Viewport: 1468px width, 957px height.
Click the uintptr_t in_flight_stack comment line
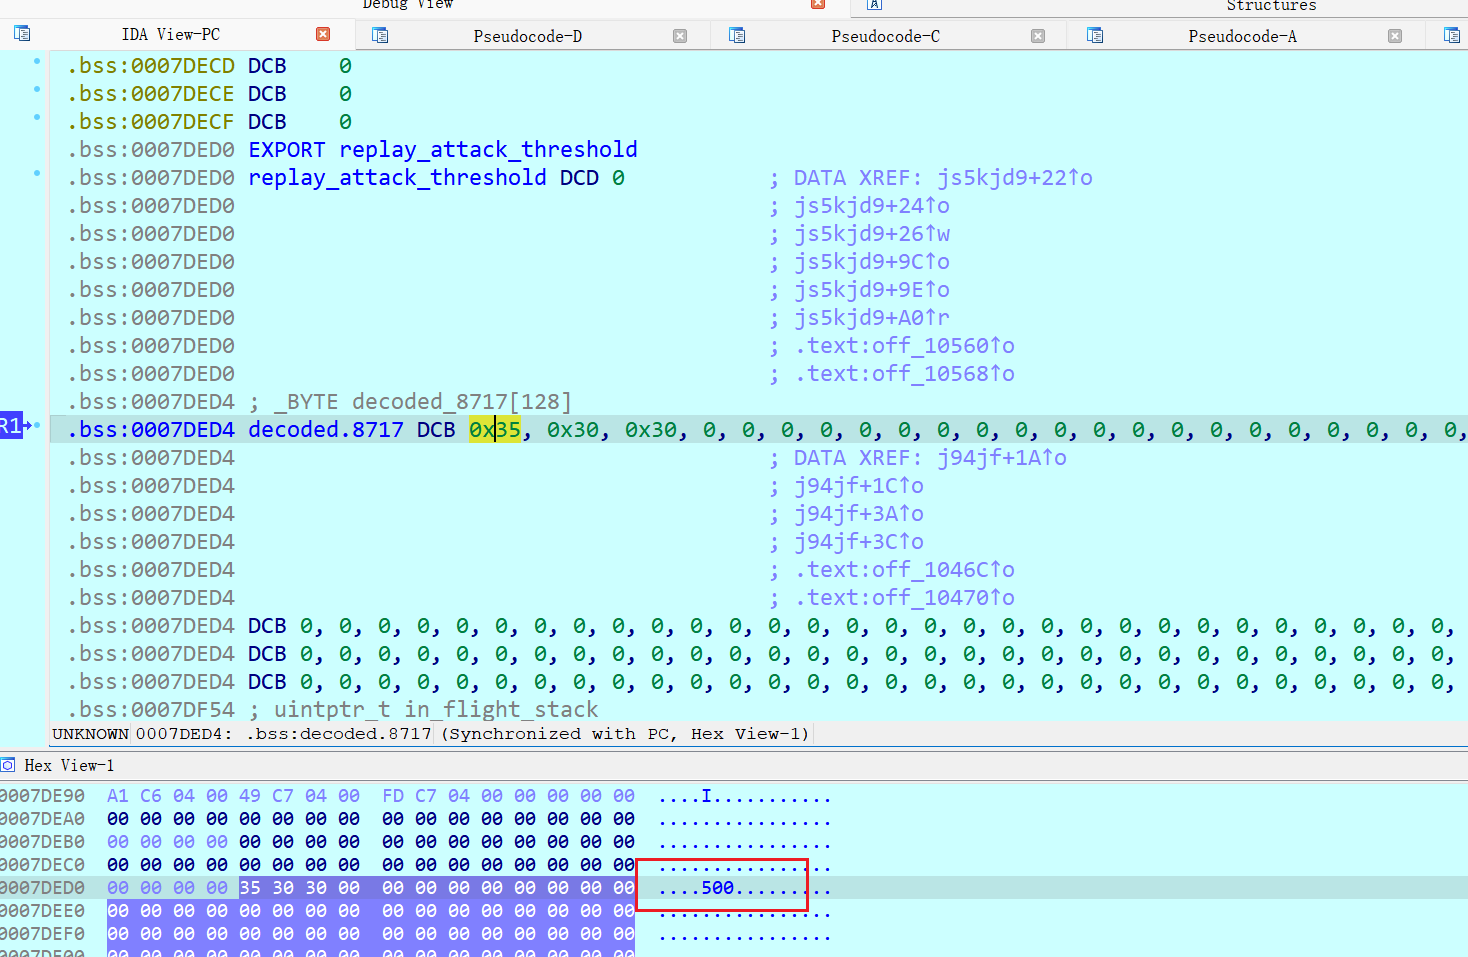[x=423, y=710]
